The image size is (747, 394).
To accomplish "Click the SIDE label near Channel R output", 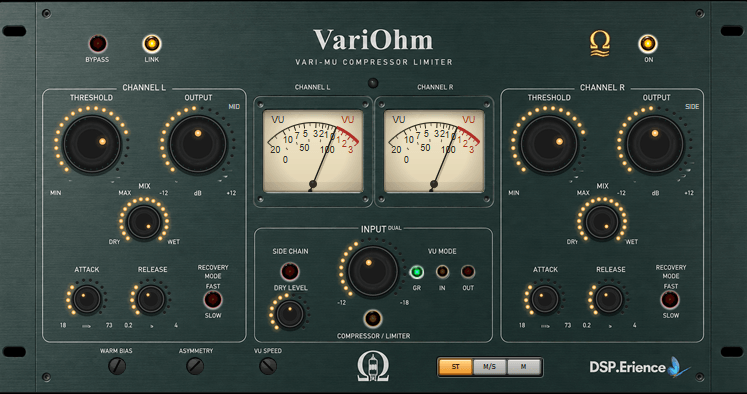I will [692, 107].
